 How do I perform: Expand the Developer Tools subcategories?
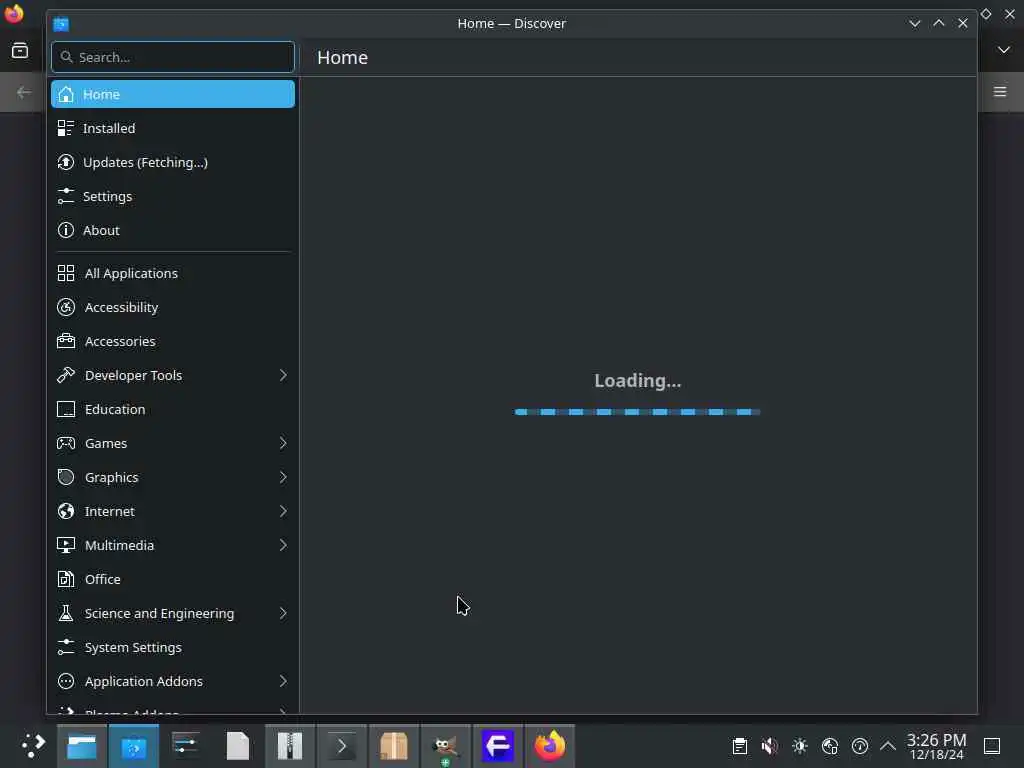click(x=283, y=375)
